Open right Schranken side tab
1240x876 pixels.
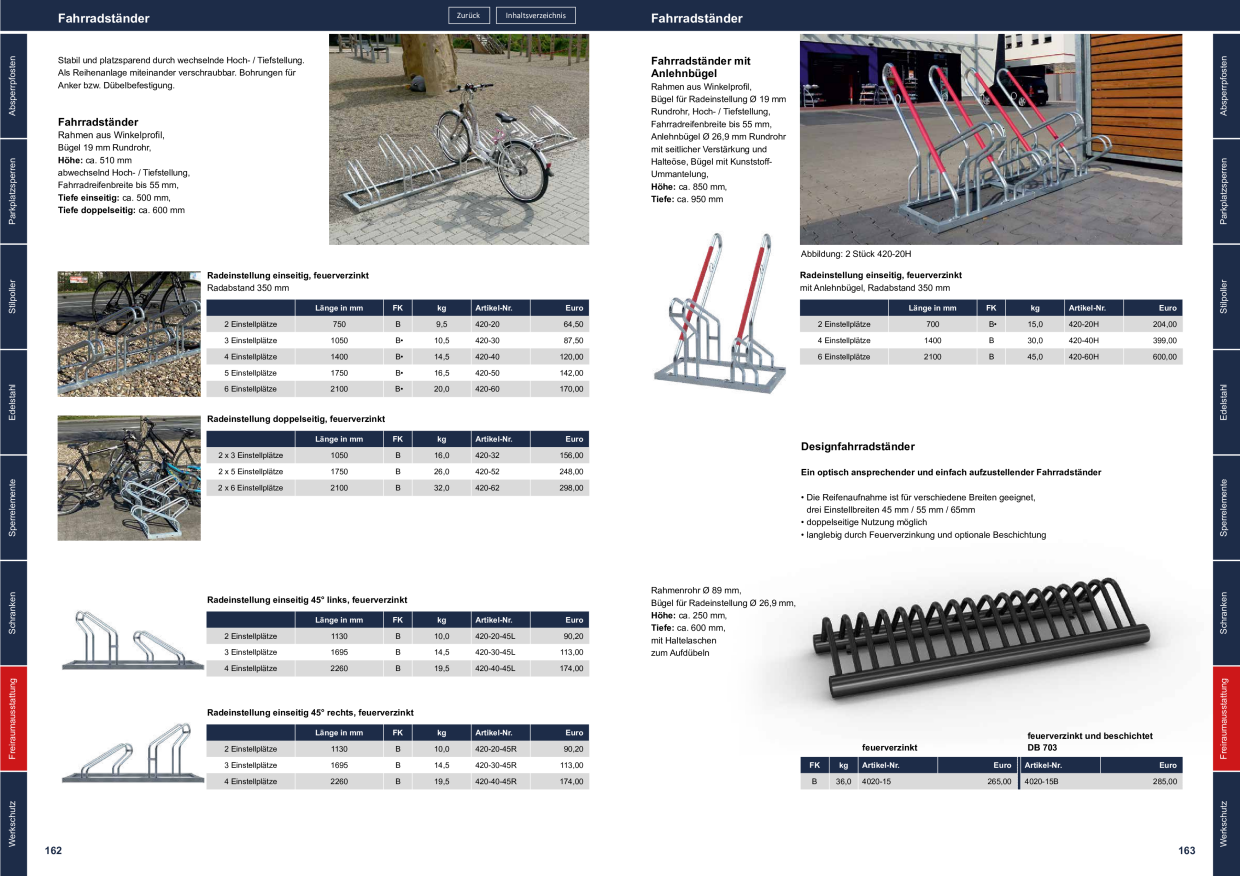point(1226,613)
